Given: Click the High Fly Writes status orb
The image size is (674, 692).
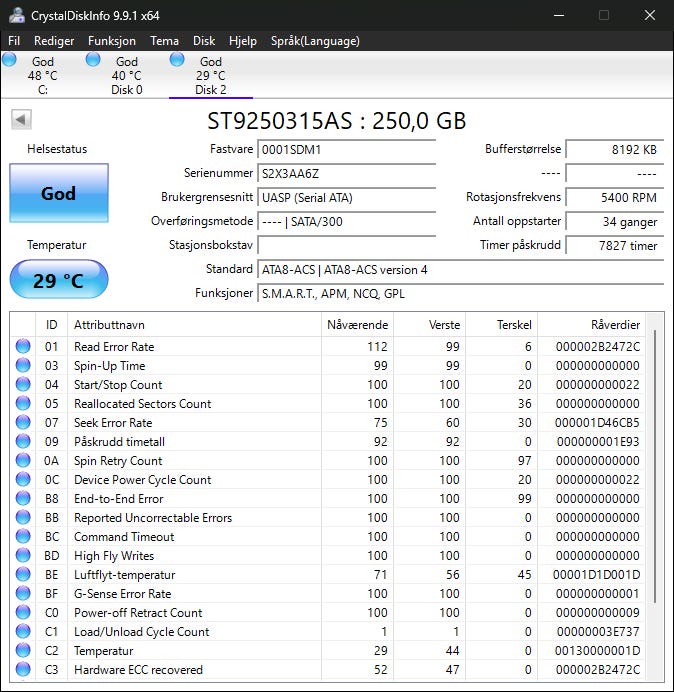Looking at the screenshot, I should tap(23, 555).
